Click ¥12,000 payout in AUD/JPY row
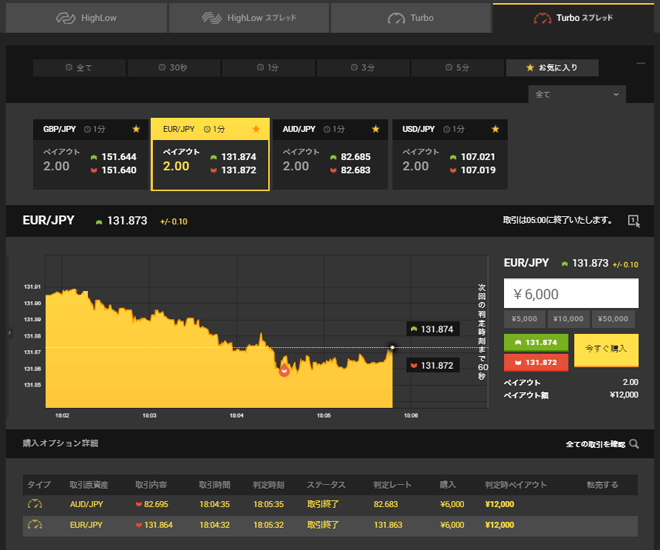Screen dimensions: 660x550 click(500, 504)
